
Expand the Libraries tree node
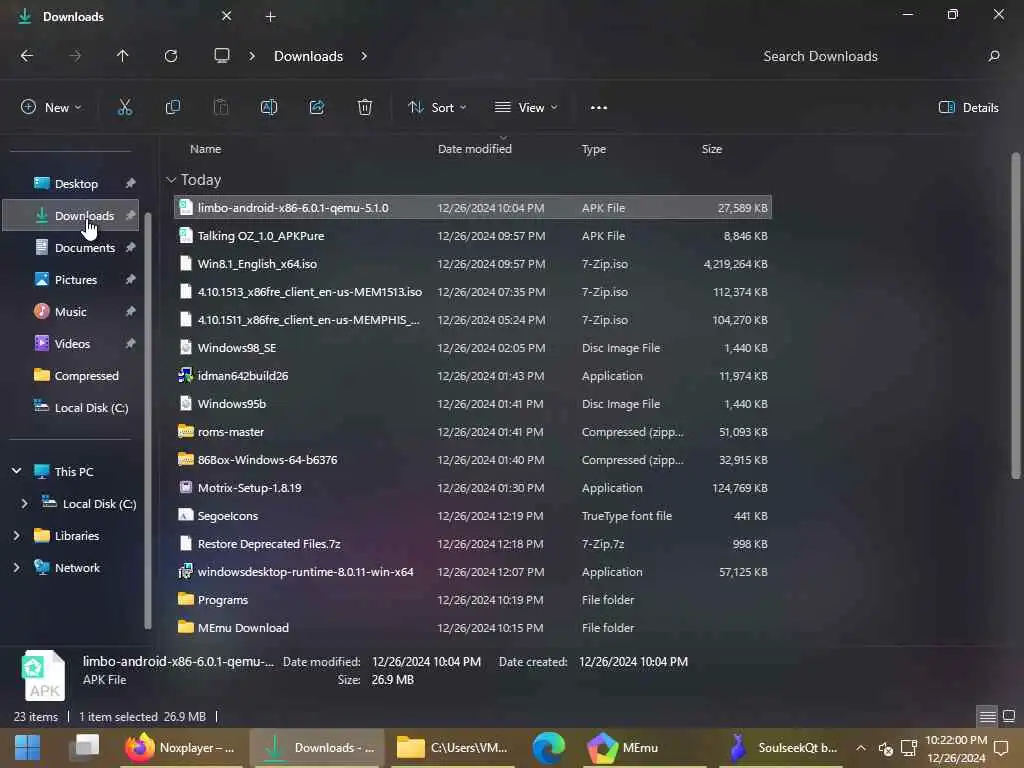point(16,536)
